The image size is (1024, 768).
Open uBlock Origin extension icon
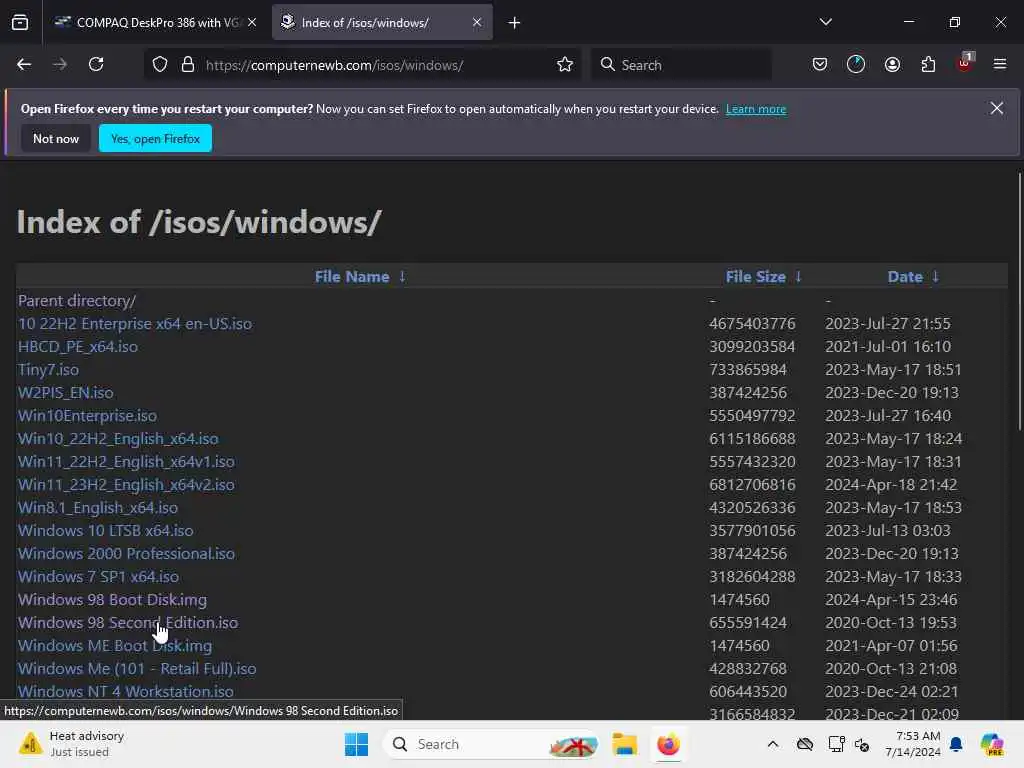[x=965, y=63]
